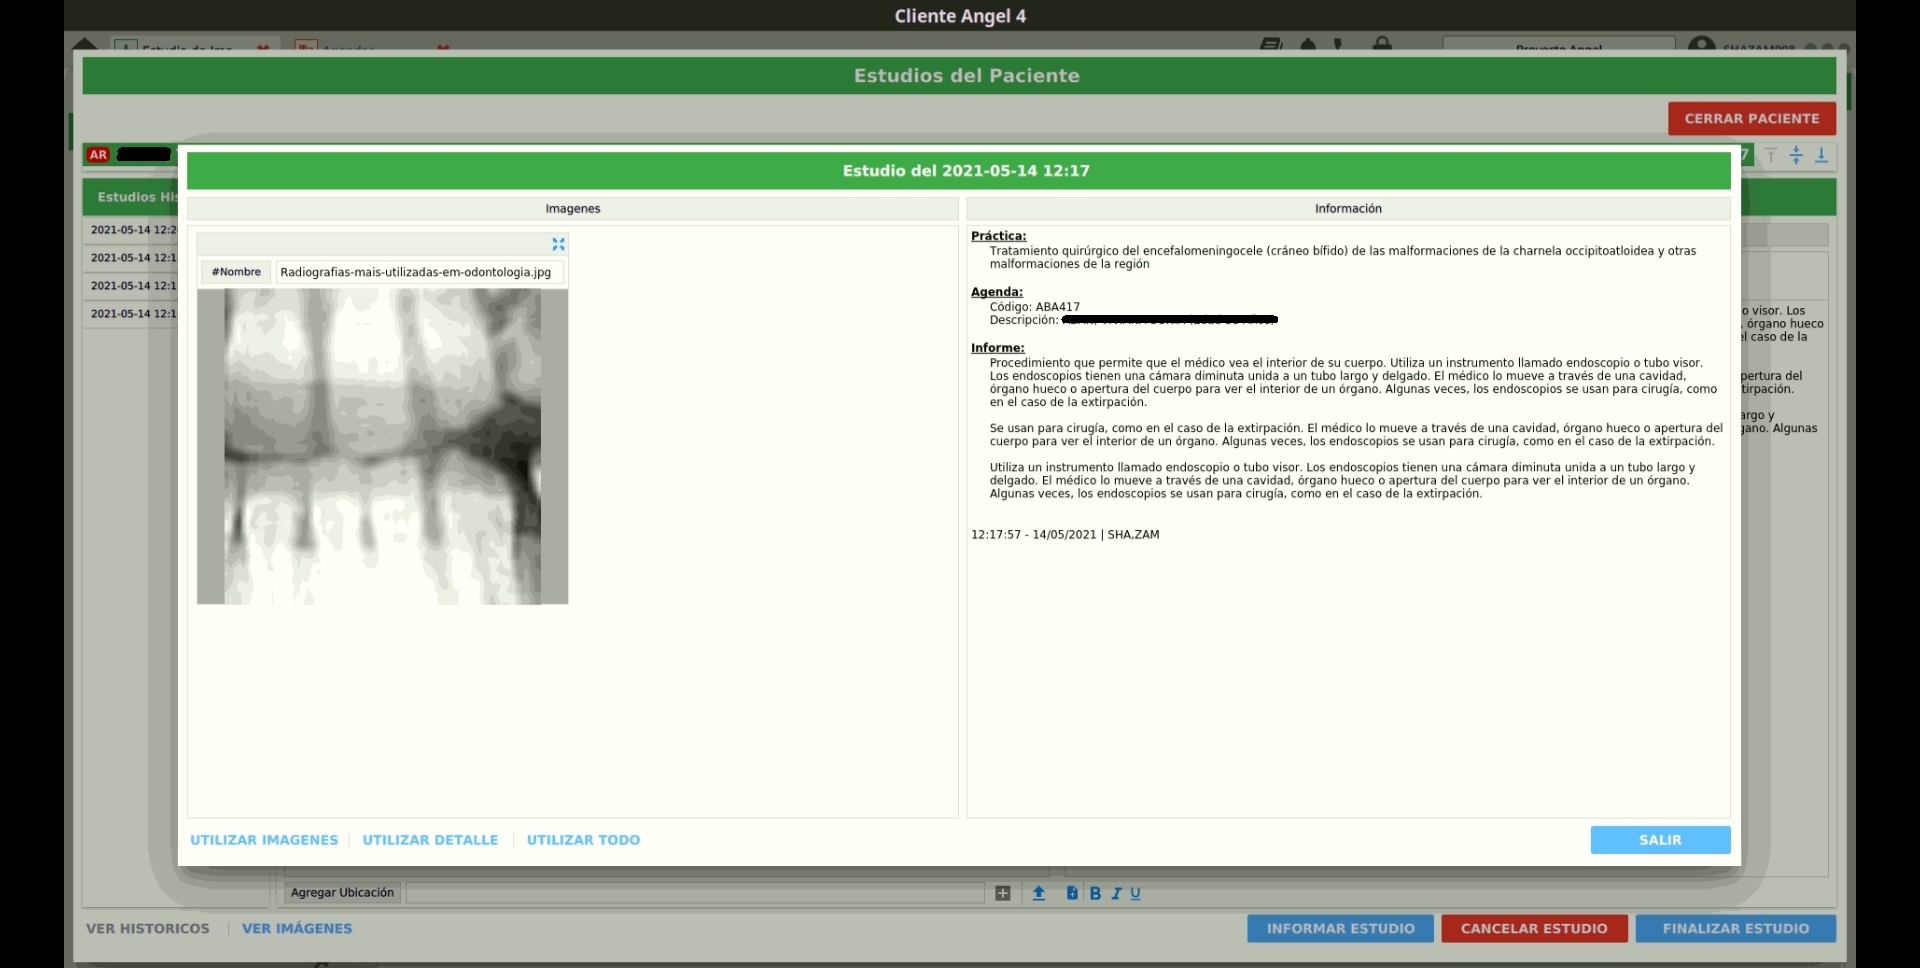This screenshot has width=1920, height=968.
Task: Click the red AR patient badge
Action: tap(98, 155)
